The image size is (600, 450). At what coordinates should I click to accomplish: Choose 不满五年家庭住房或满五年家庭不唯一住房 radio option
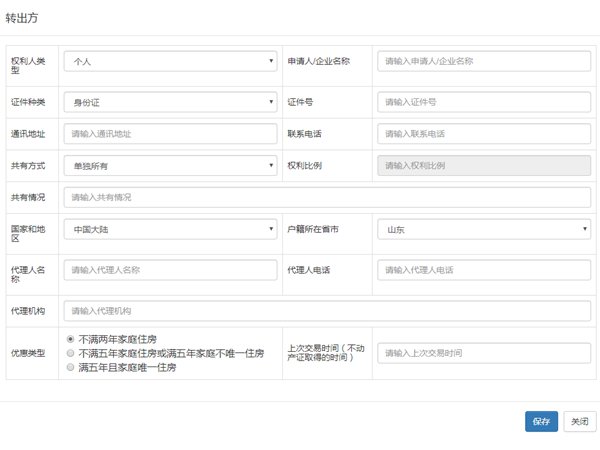tap(70, 353)
